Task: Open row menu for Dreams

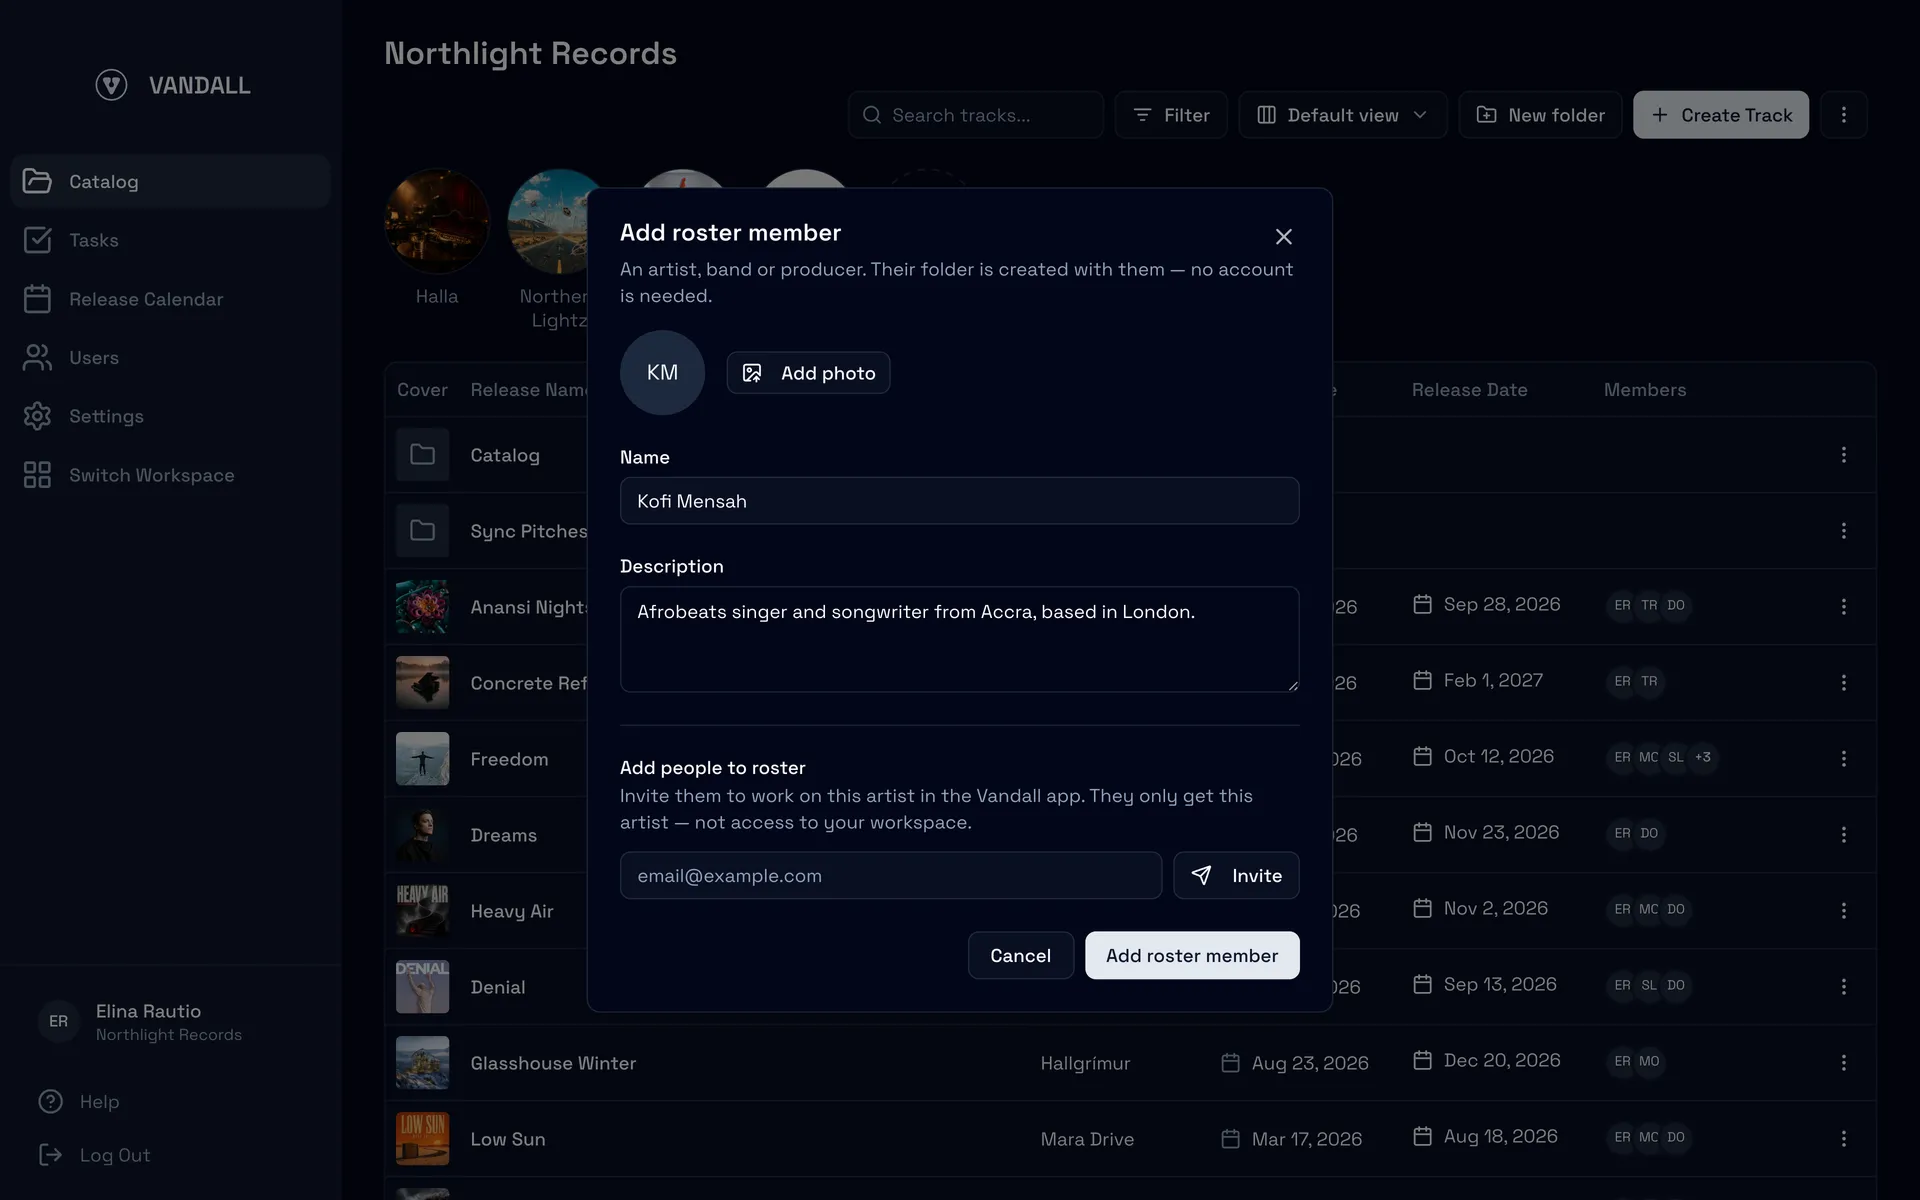Action: coord(1844,835)
